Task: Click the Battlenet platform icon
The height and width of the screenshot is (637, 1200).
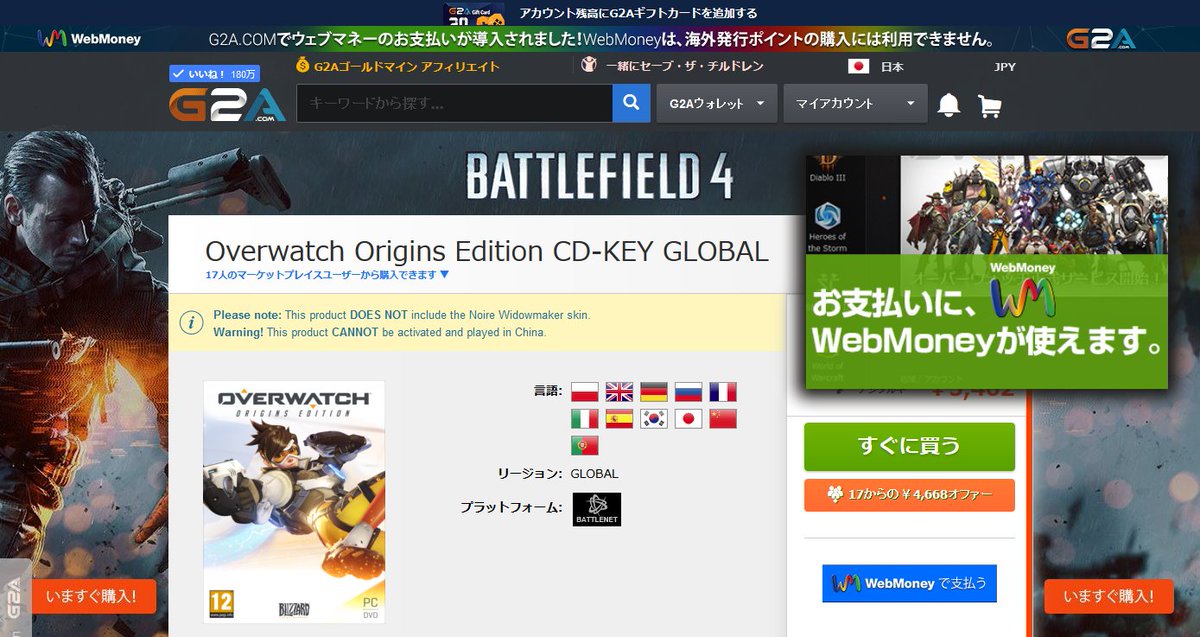Action: pos(597,509)
